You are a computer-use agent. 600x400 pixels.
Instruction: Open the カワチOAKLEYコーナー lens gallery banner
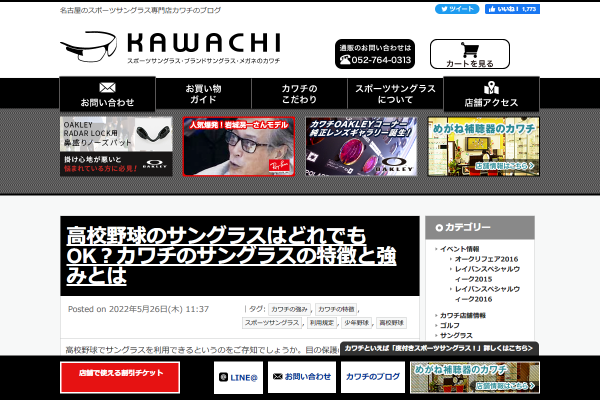coord(361,147)
